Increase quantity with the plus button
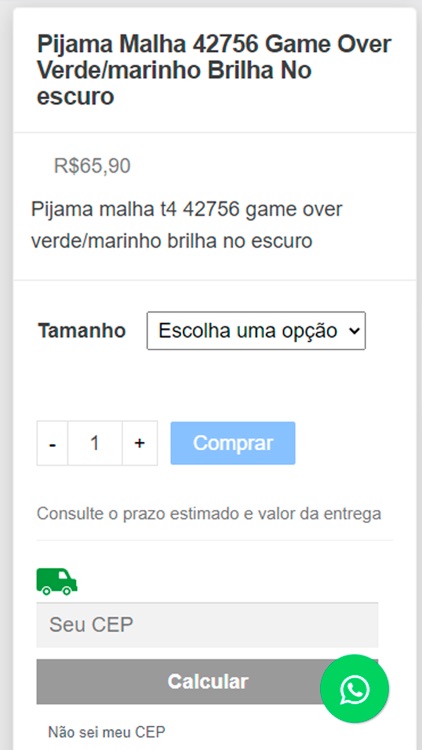 (140, 443)
